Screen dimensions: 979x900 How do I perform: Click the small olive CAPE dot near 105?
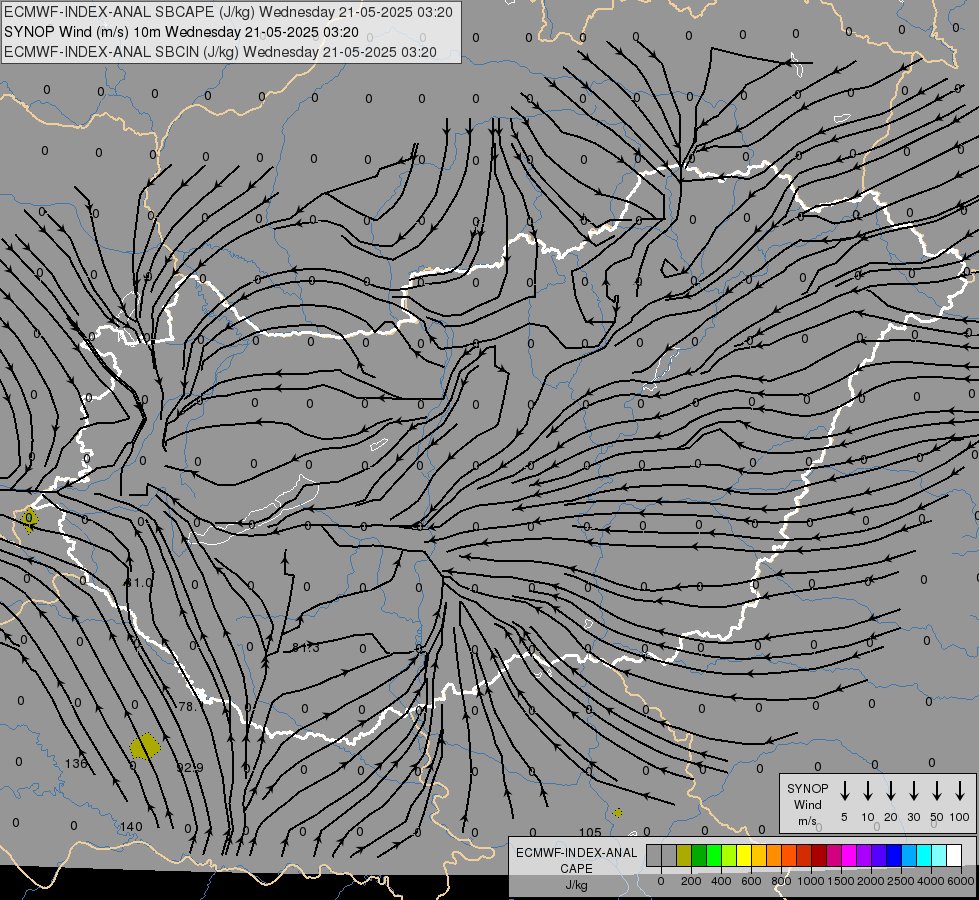point(617,813)
